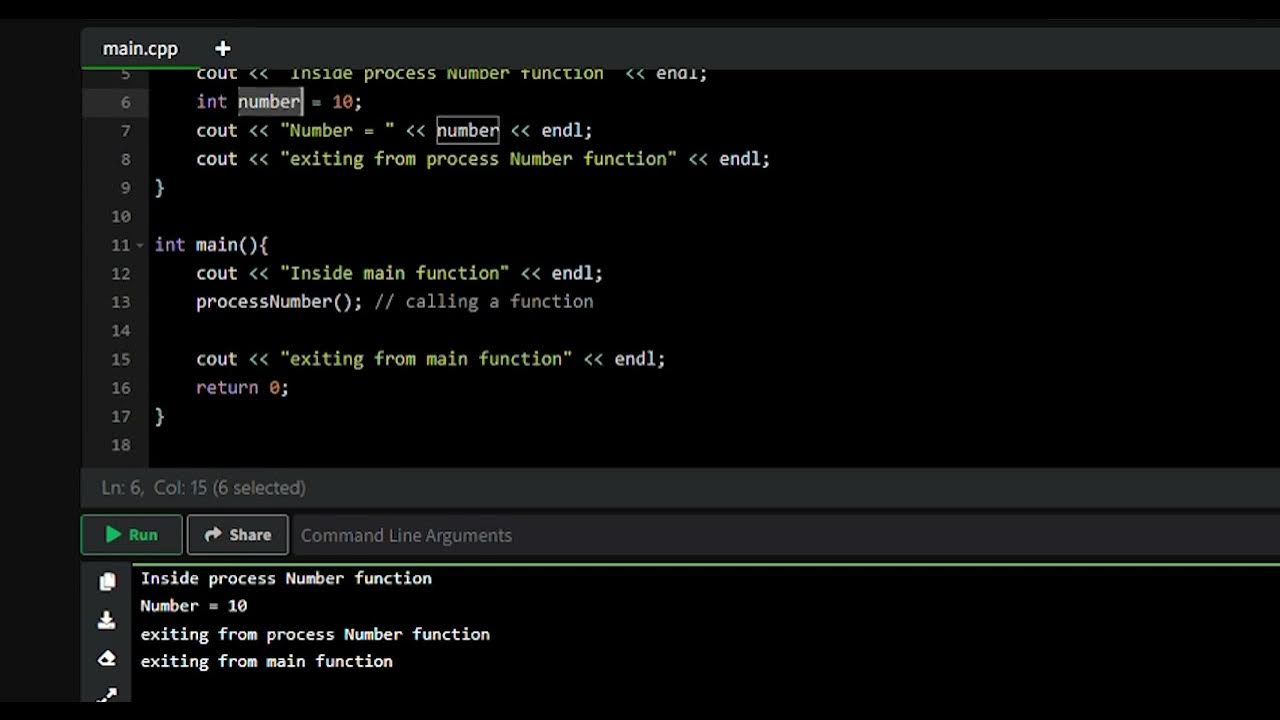
Task: Clear the output with eraser icon
Action: click(x=107, y=659)
